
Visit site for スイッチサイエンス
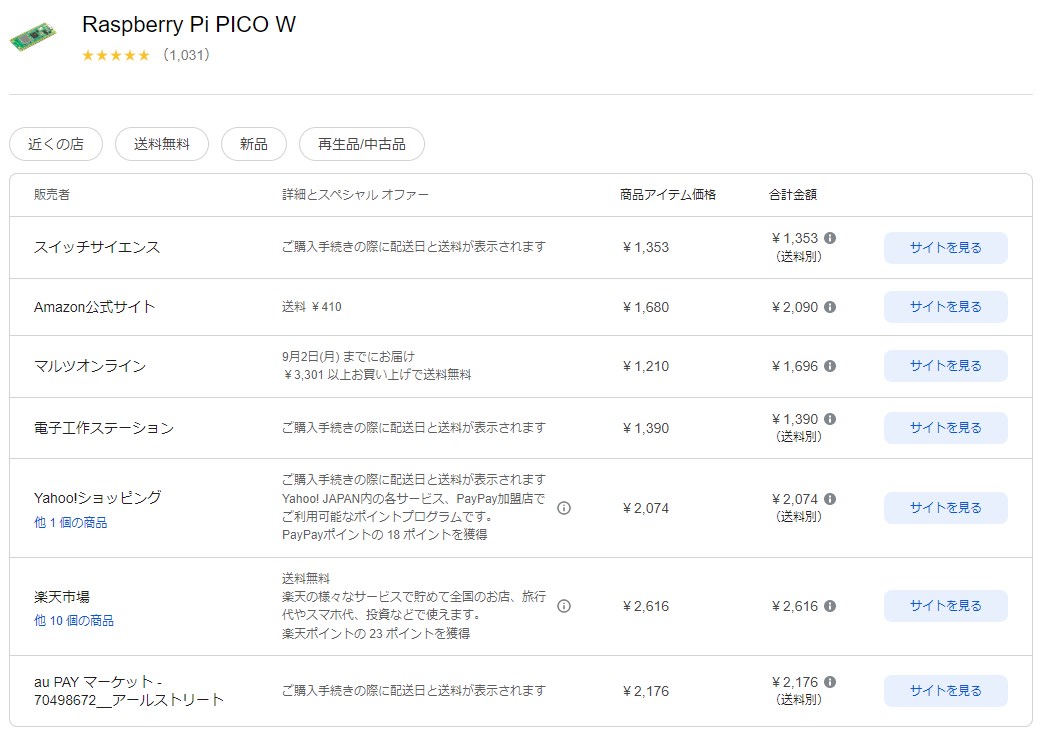[945, 248]
